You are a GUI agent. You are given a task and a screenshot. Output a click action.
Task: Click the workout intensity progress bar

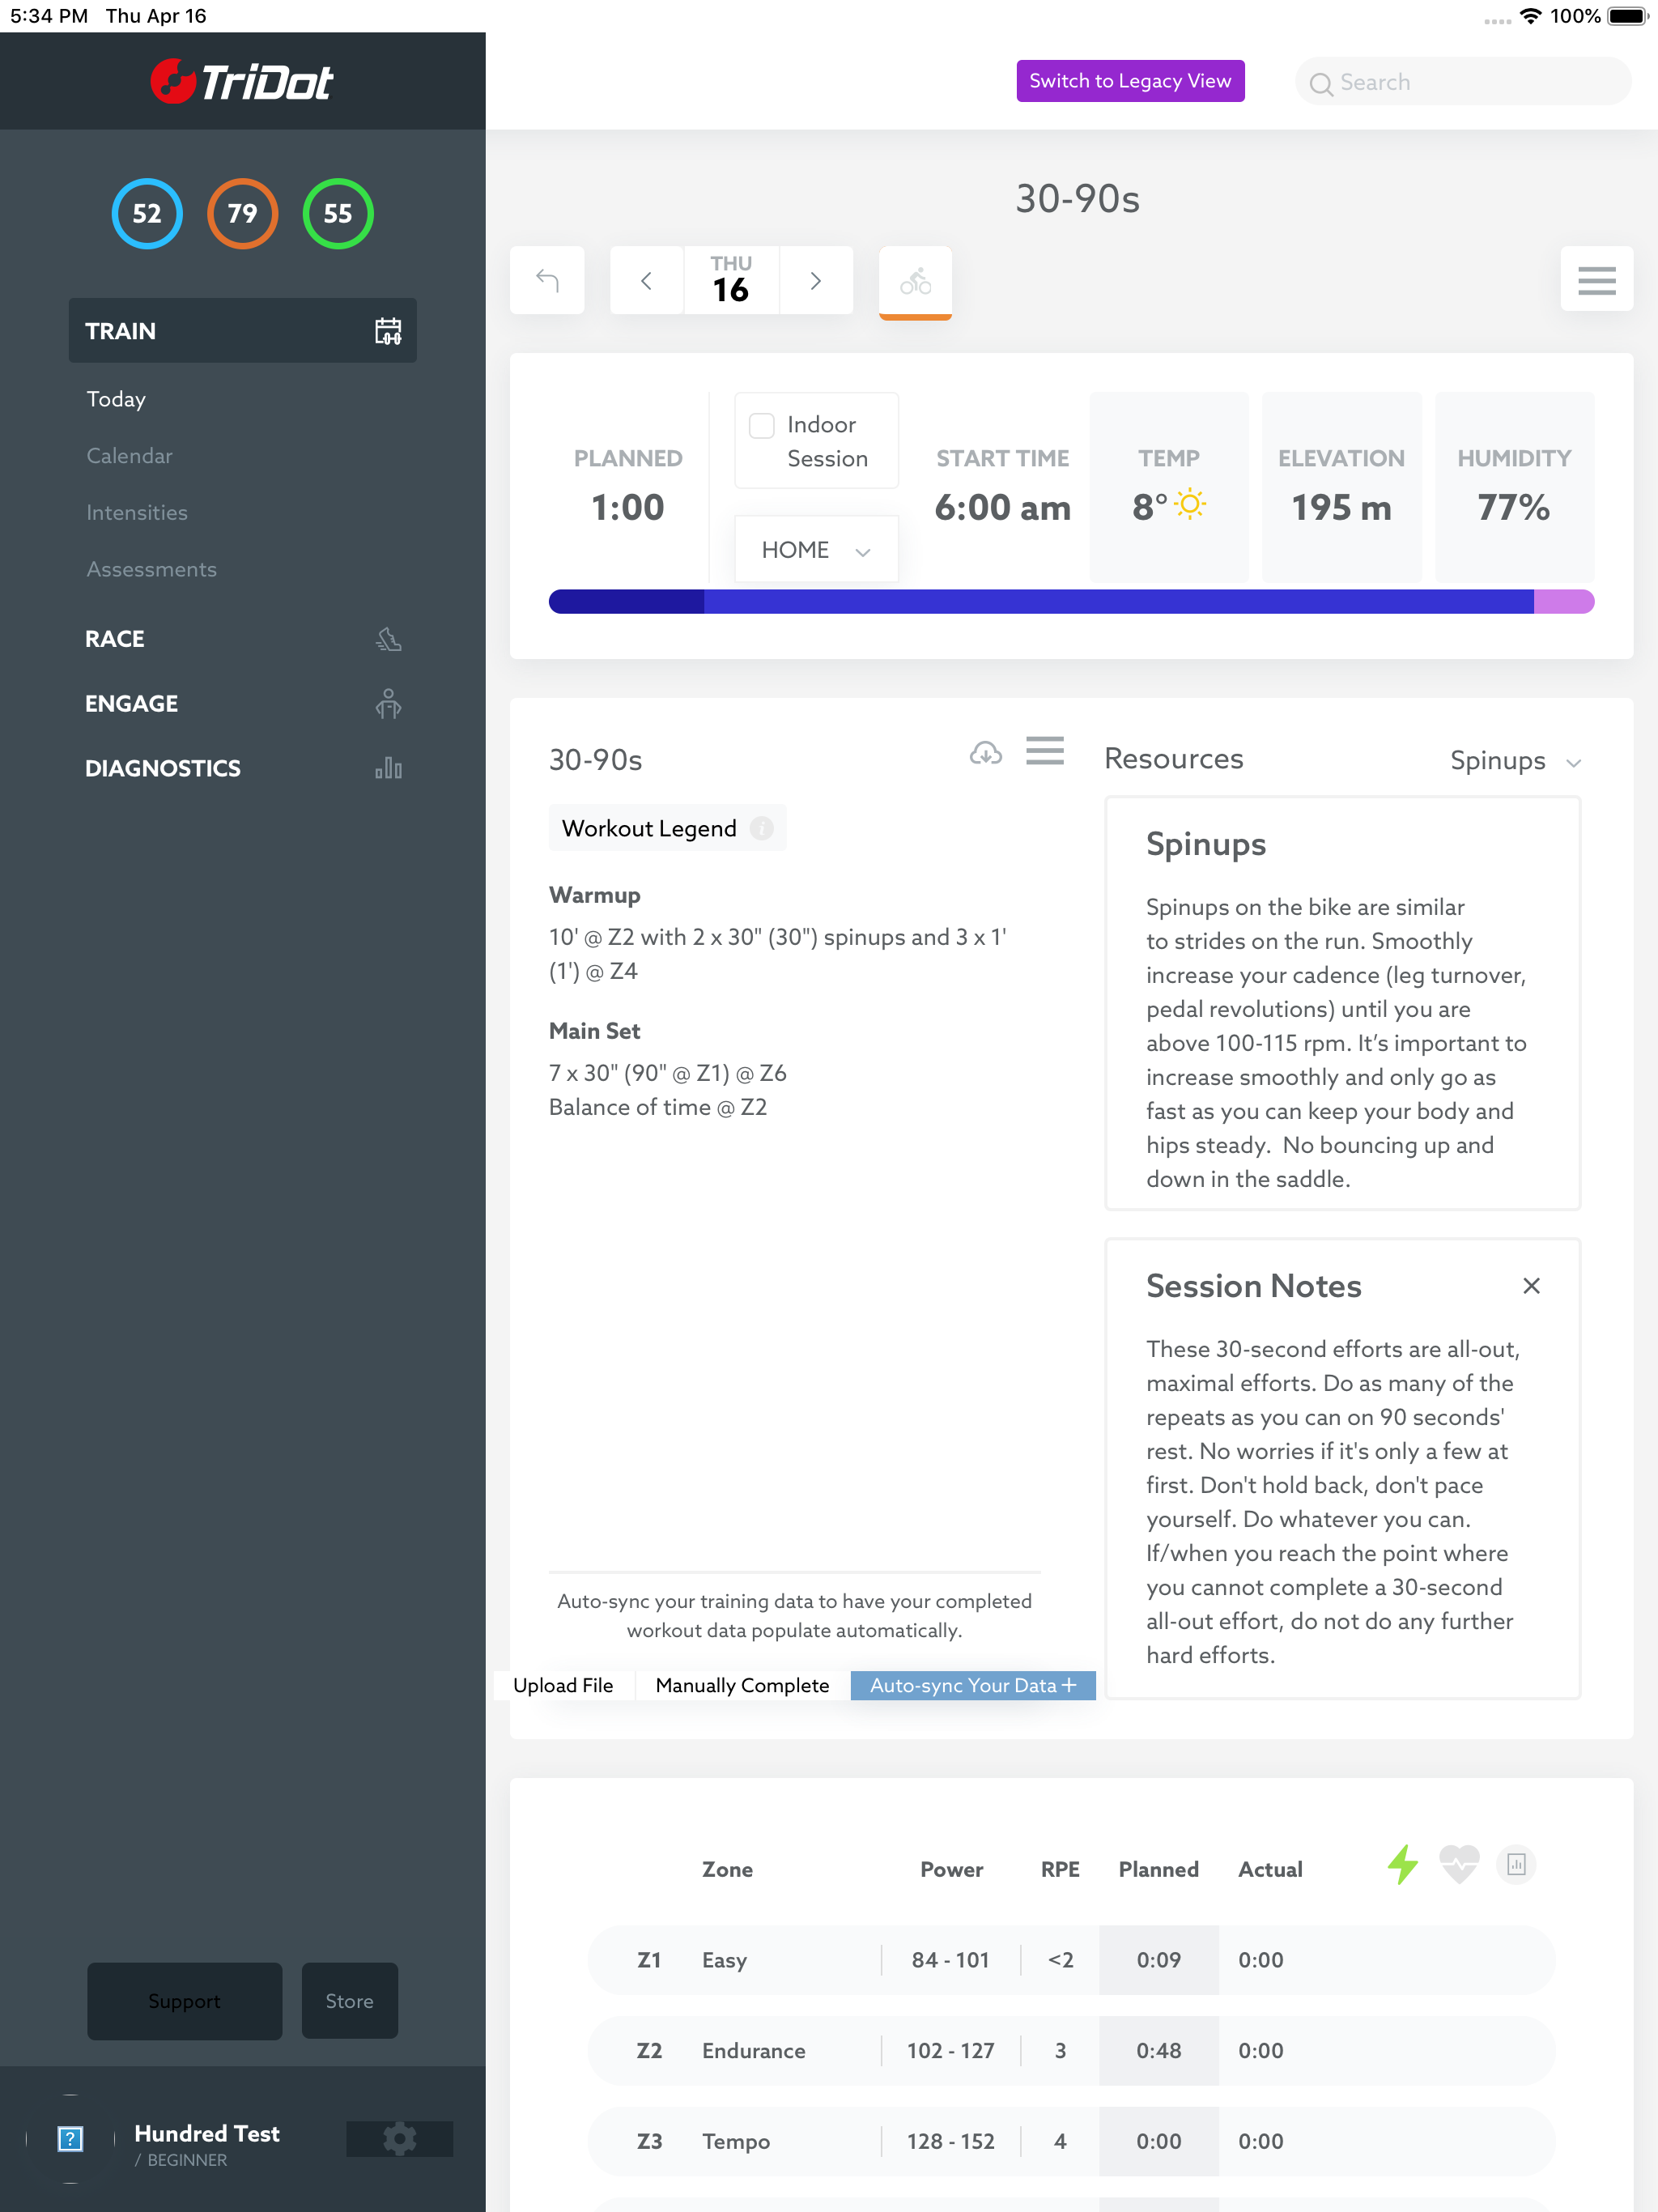(1070, 601)
